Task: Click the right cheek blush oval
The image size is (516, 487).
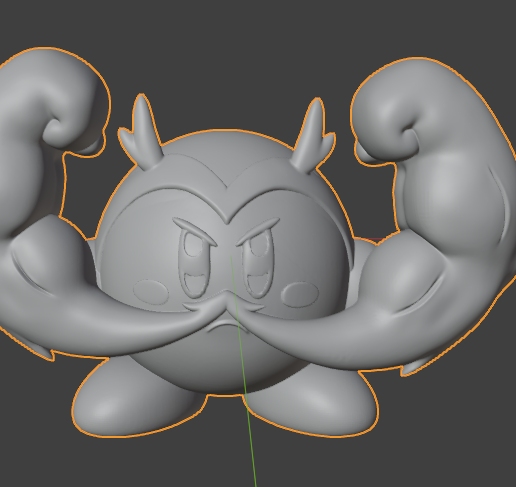Action: click(x=300, y=294)
